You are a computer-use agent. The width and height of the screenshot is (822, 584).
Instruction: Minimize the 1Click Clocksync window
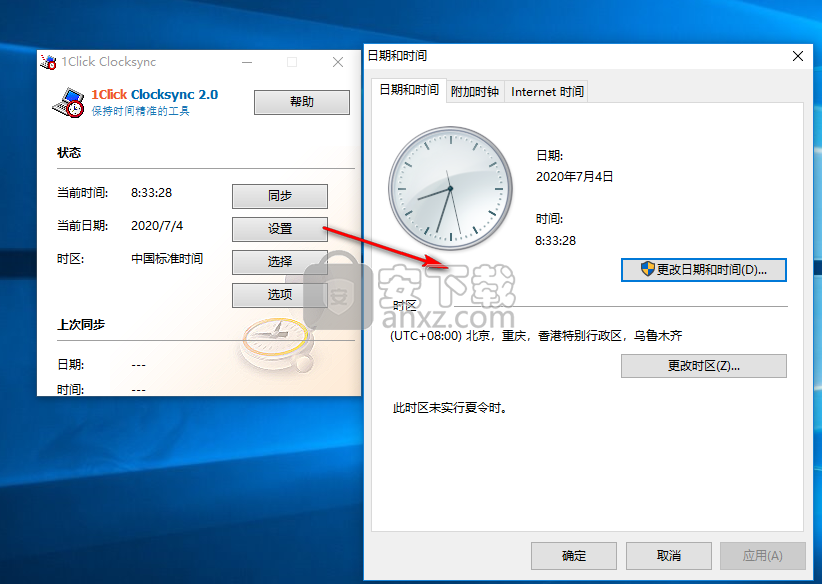click(247, 62)
